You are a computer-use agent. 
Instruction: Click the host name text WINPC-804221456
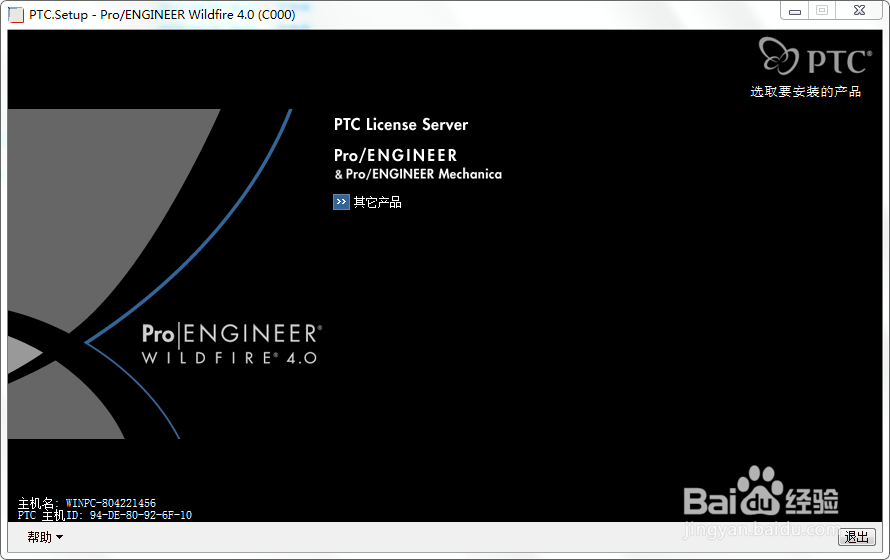[x=111, y=503]
